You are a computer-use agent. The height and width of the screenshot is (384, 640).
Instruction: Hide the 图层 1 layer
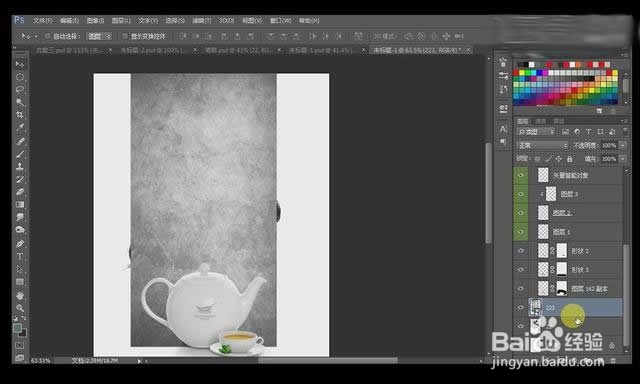[x=520, y=232]
